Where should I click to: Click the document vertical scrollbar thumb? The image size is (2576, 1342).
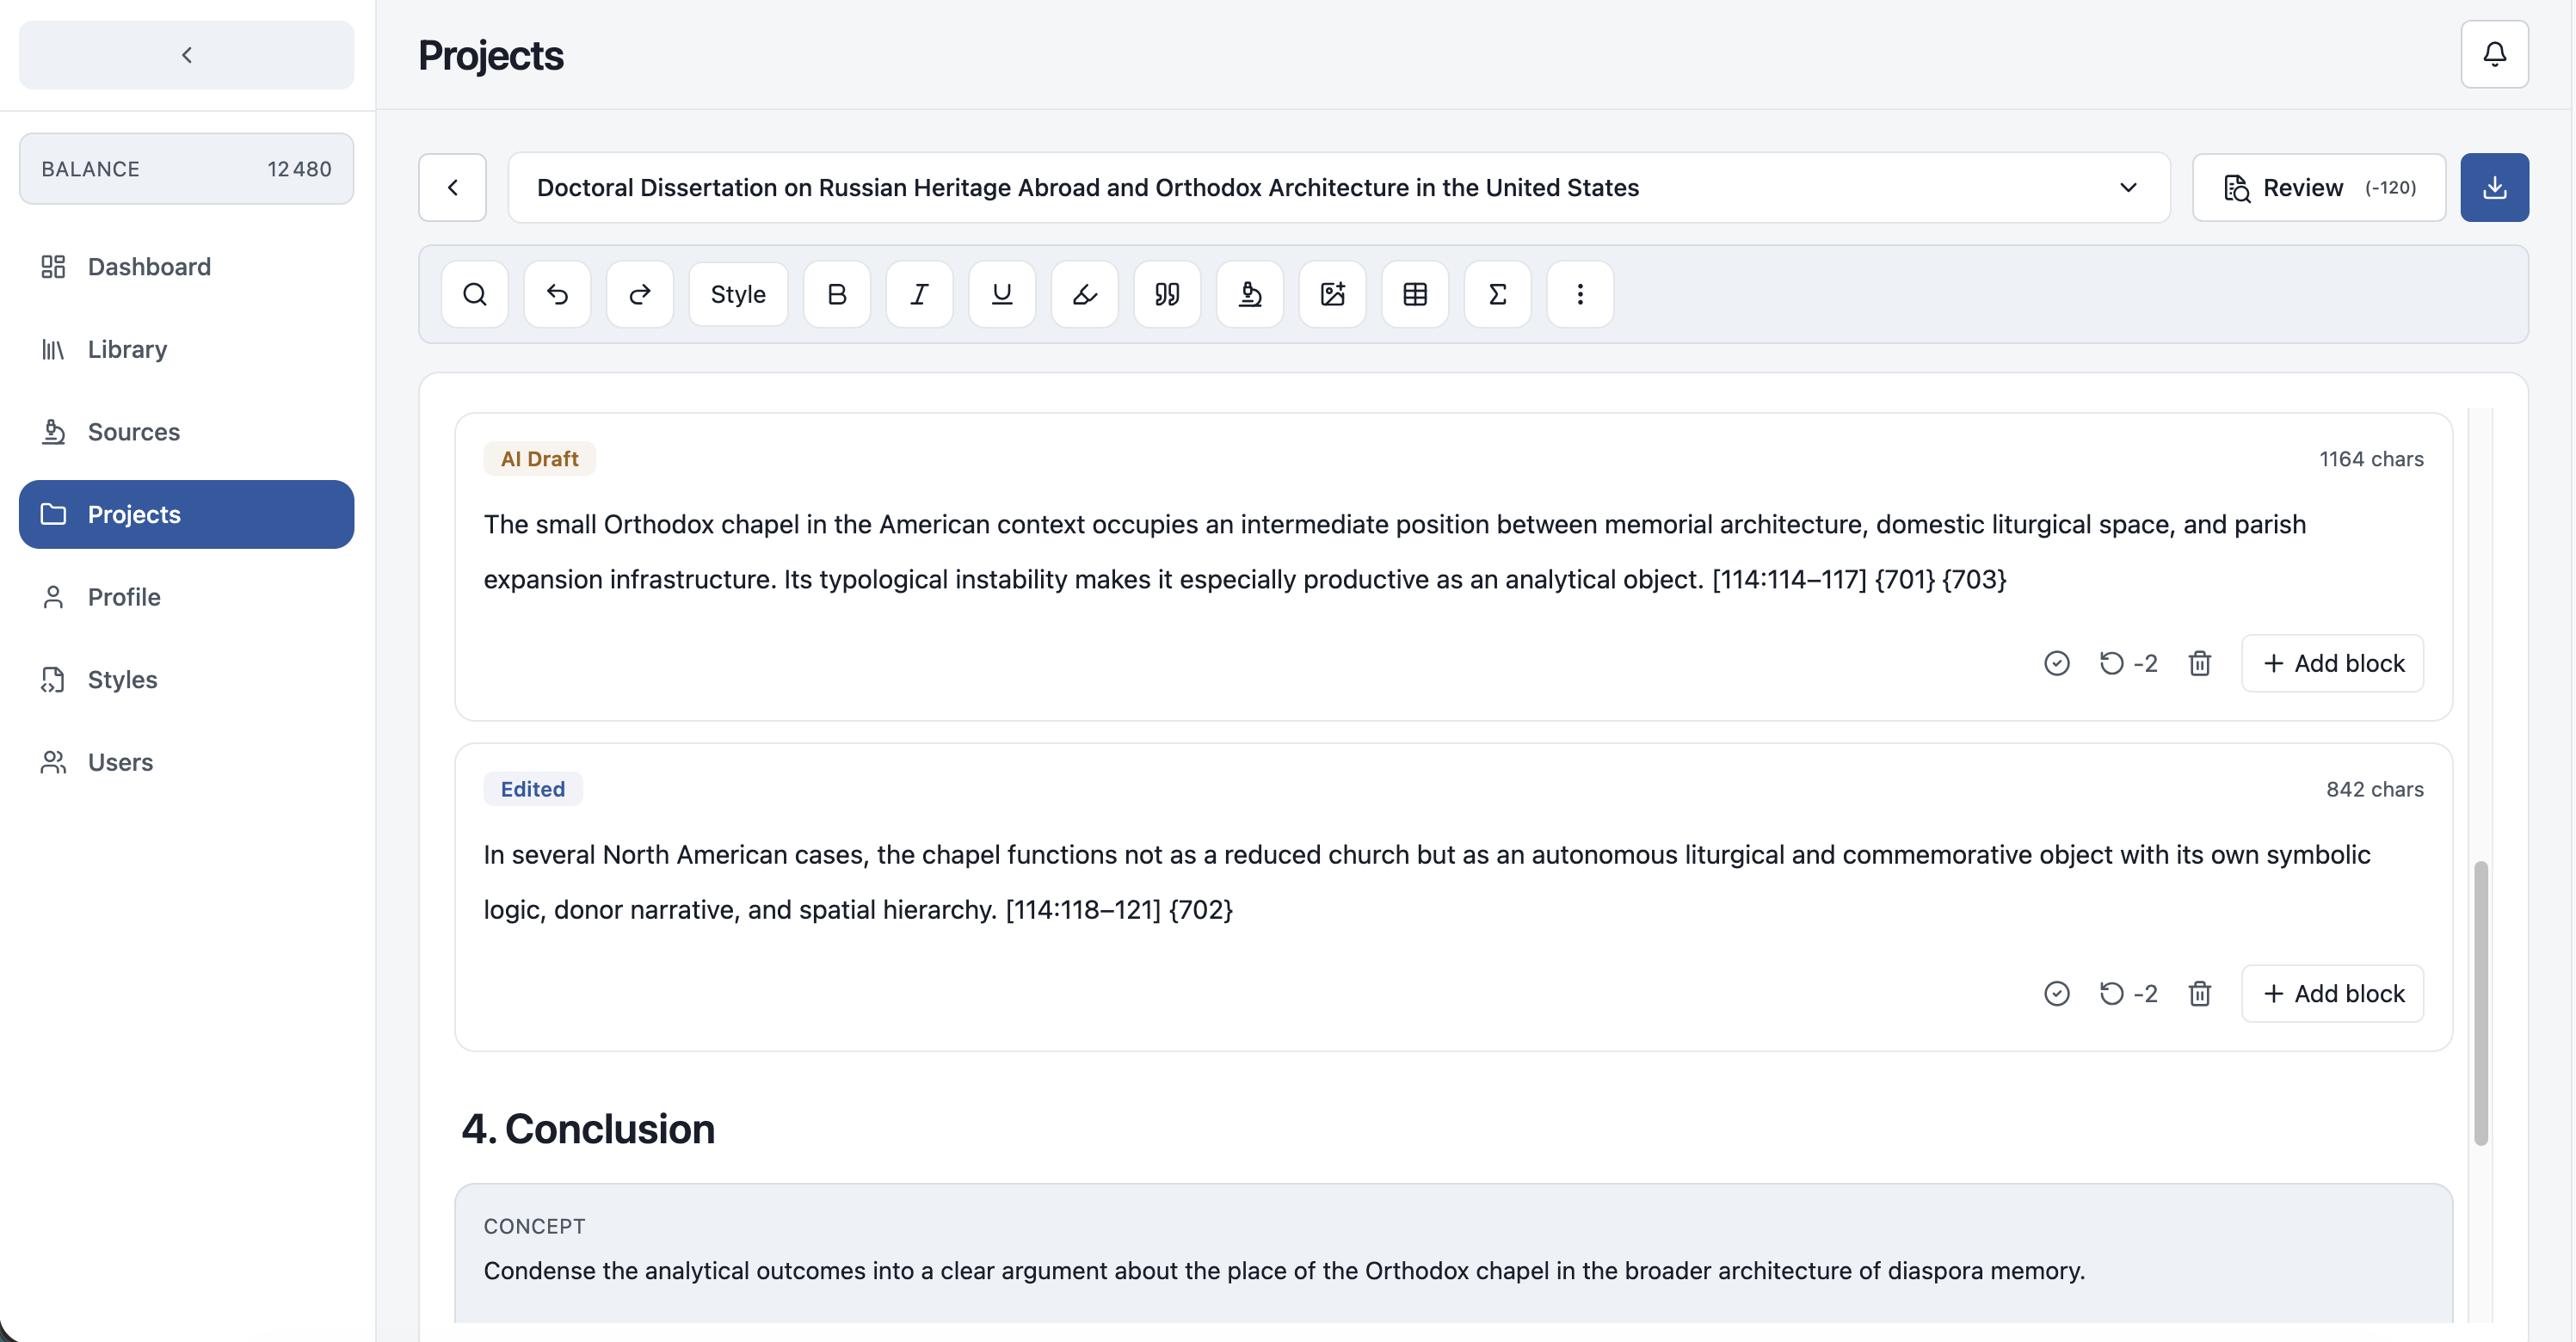tap(2481, 1002)
